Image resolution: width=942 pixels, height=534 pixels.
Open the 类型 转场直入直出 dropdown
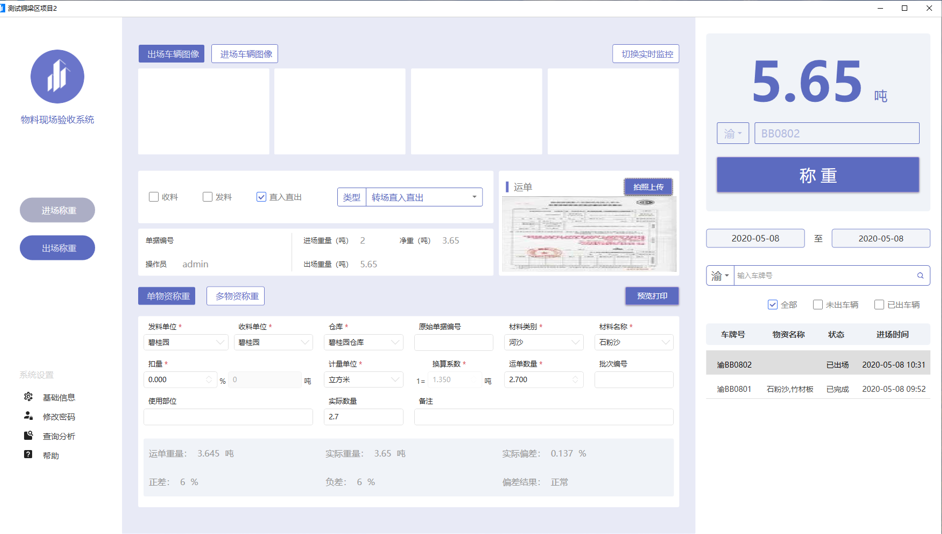[x=424, y=197]
